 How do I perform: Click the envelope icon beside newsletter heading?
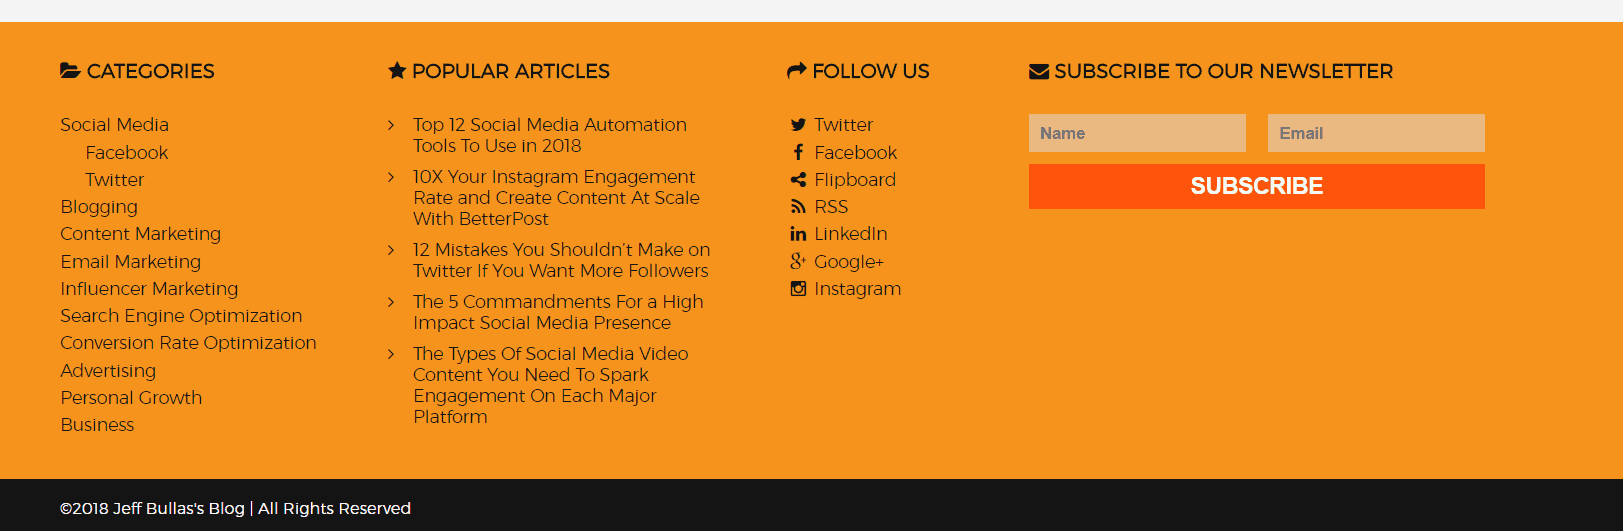(x=1039, y=71)
